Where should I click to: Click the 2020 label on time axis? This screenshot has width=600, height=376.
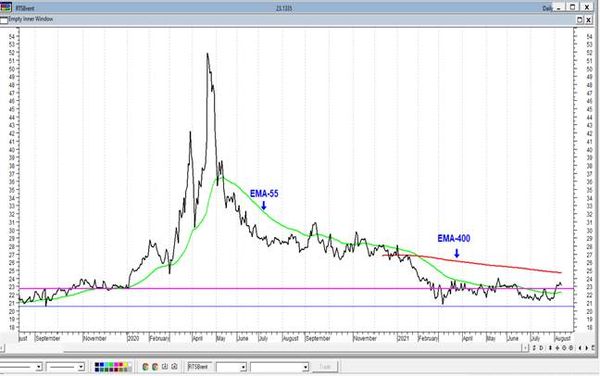point(133,339)
